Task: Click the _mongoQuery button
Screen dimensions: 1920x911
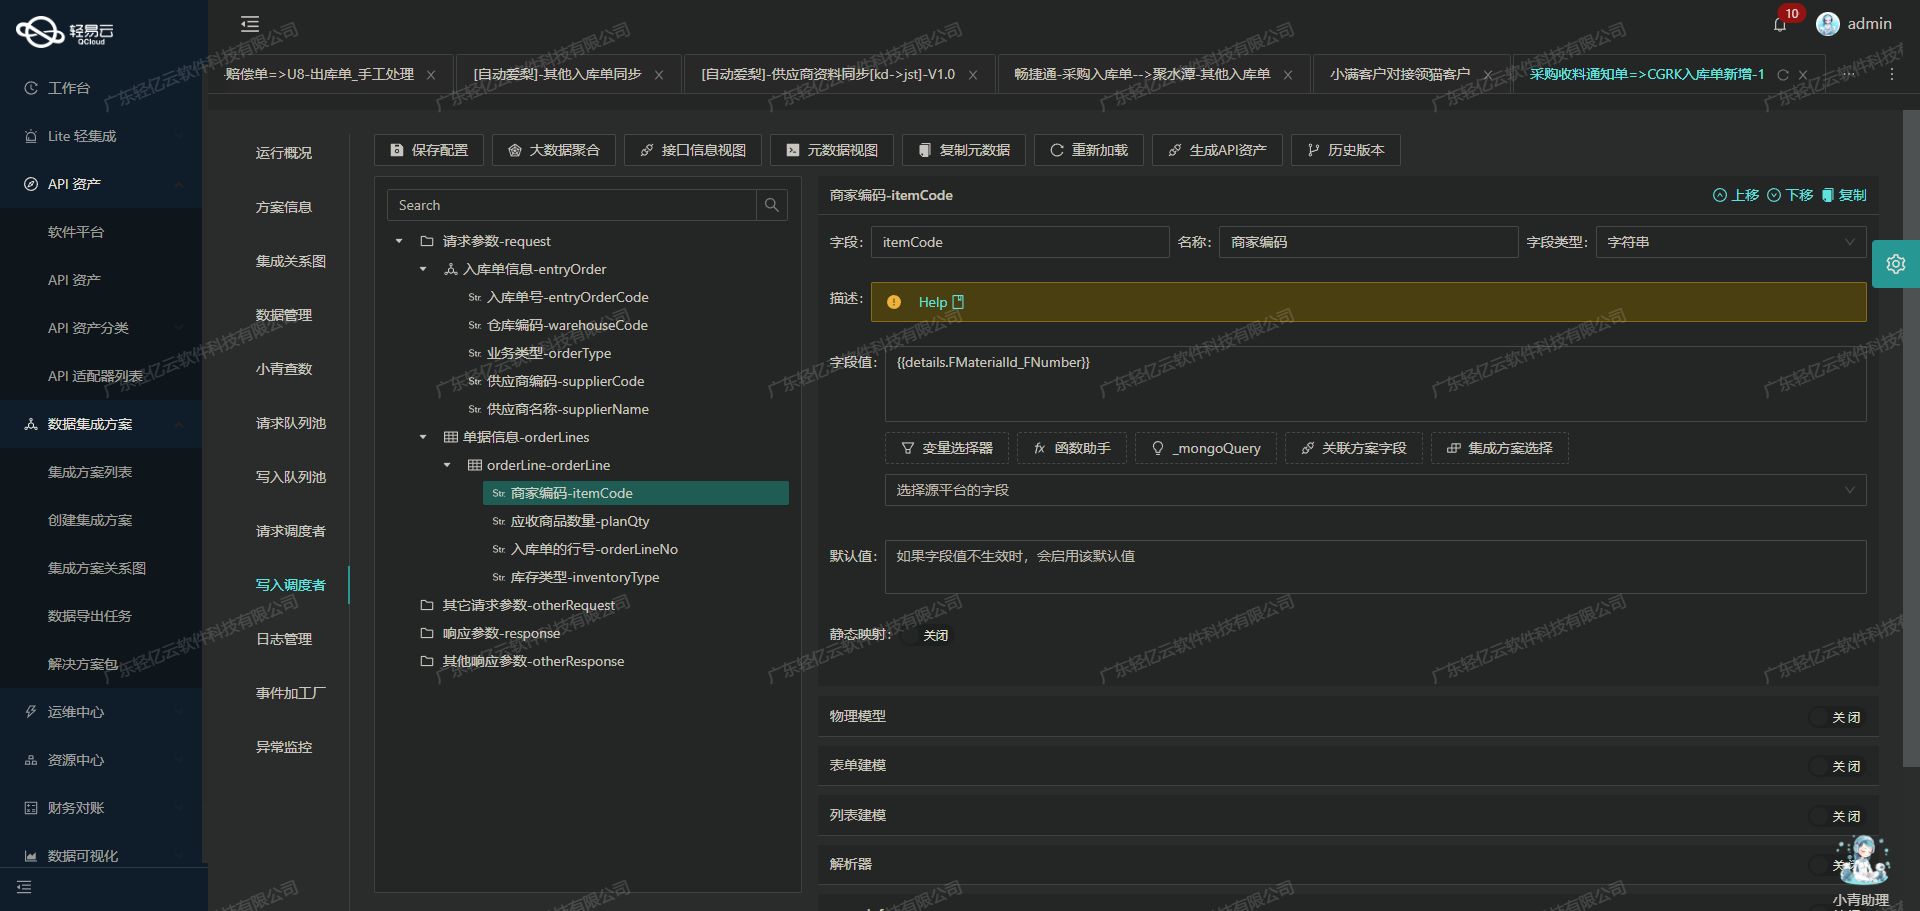Action: [x=1206, y=448]
